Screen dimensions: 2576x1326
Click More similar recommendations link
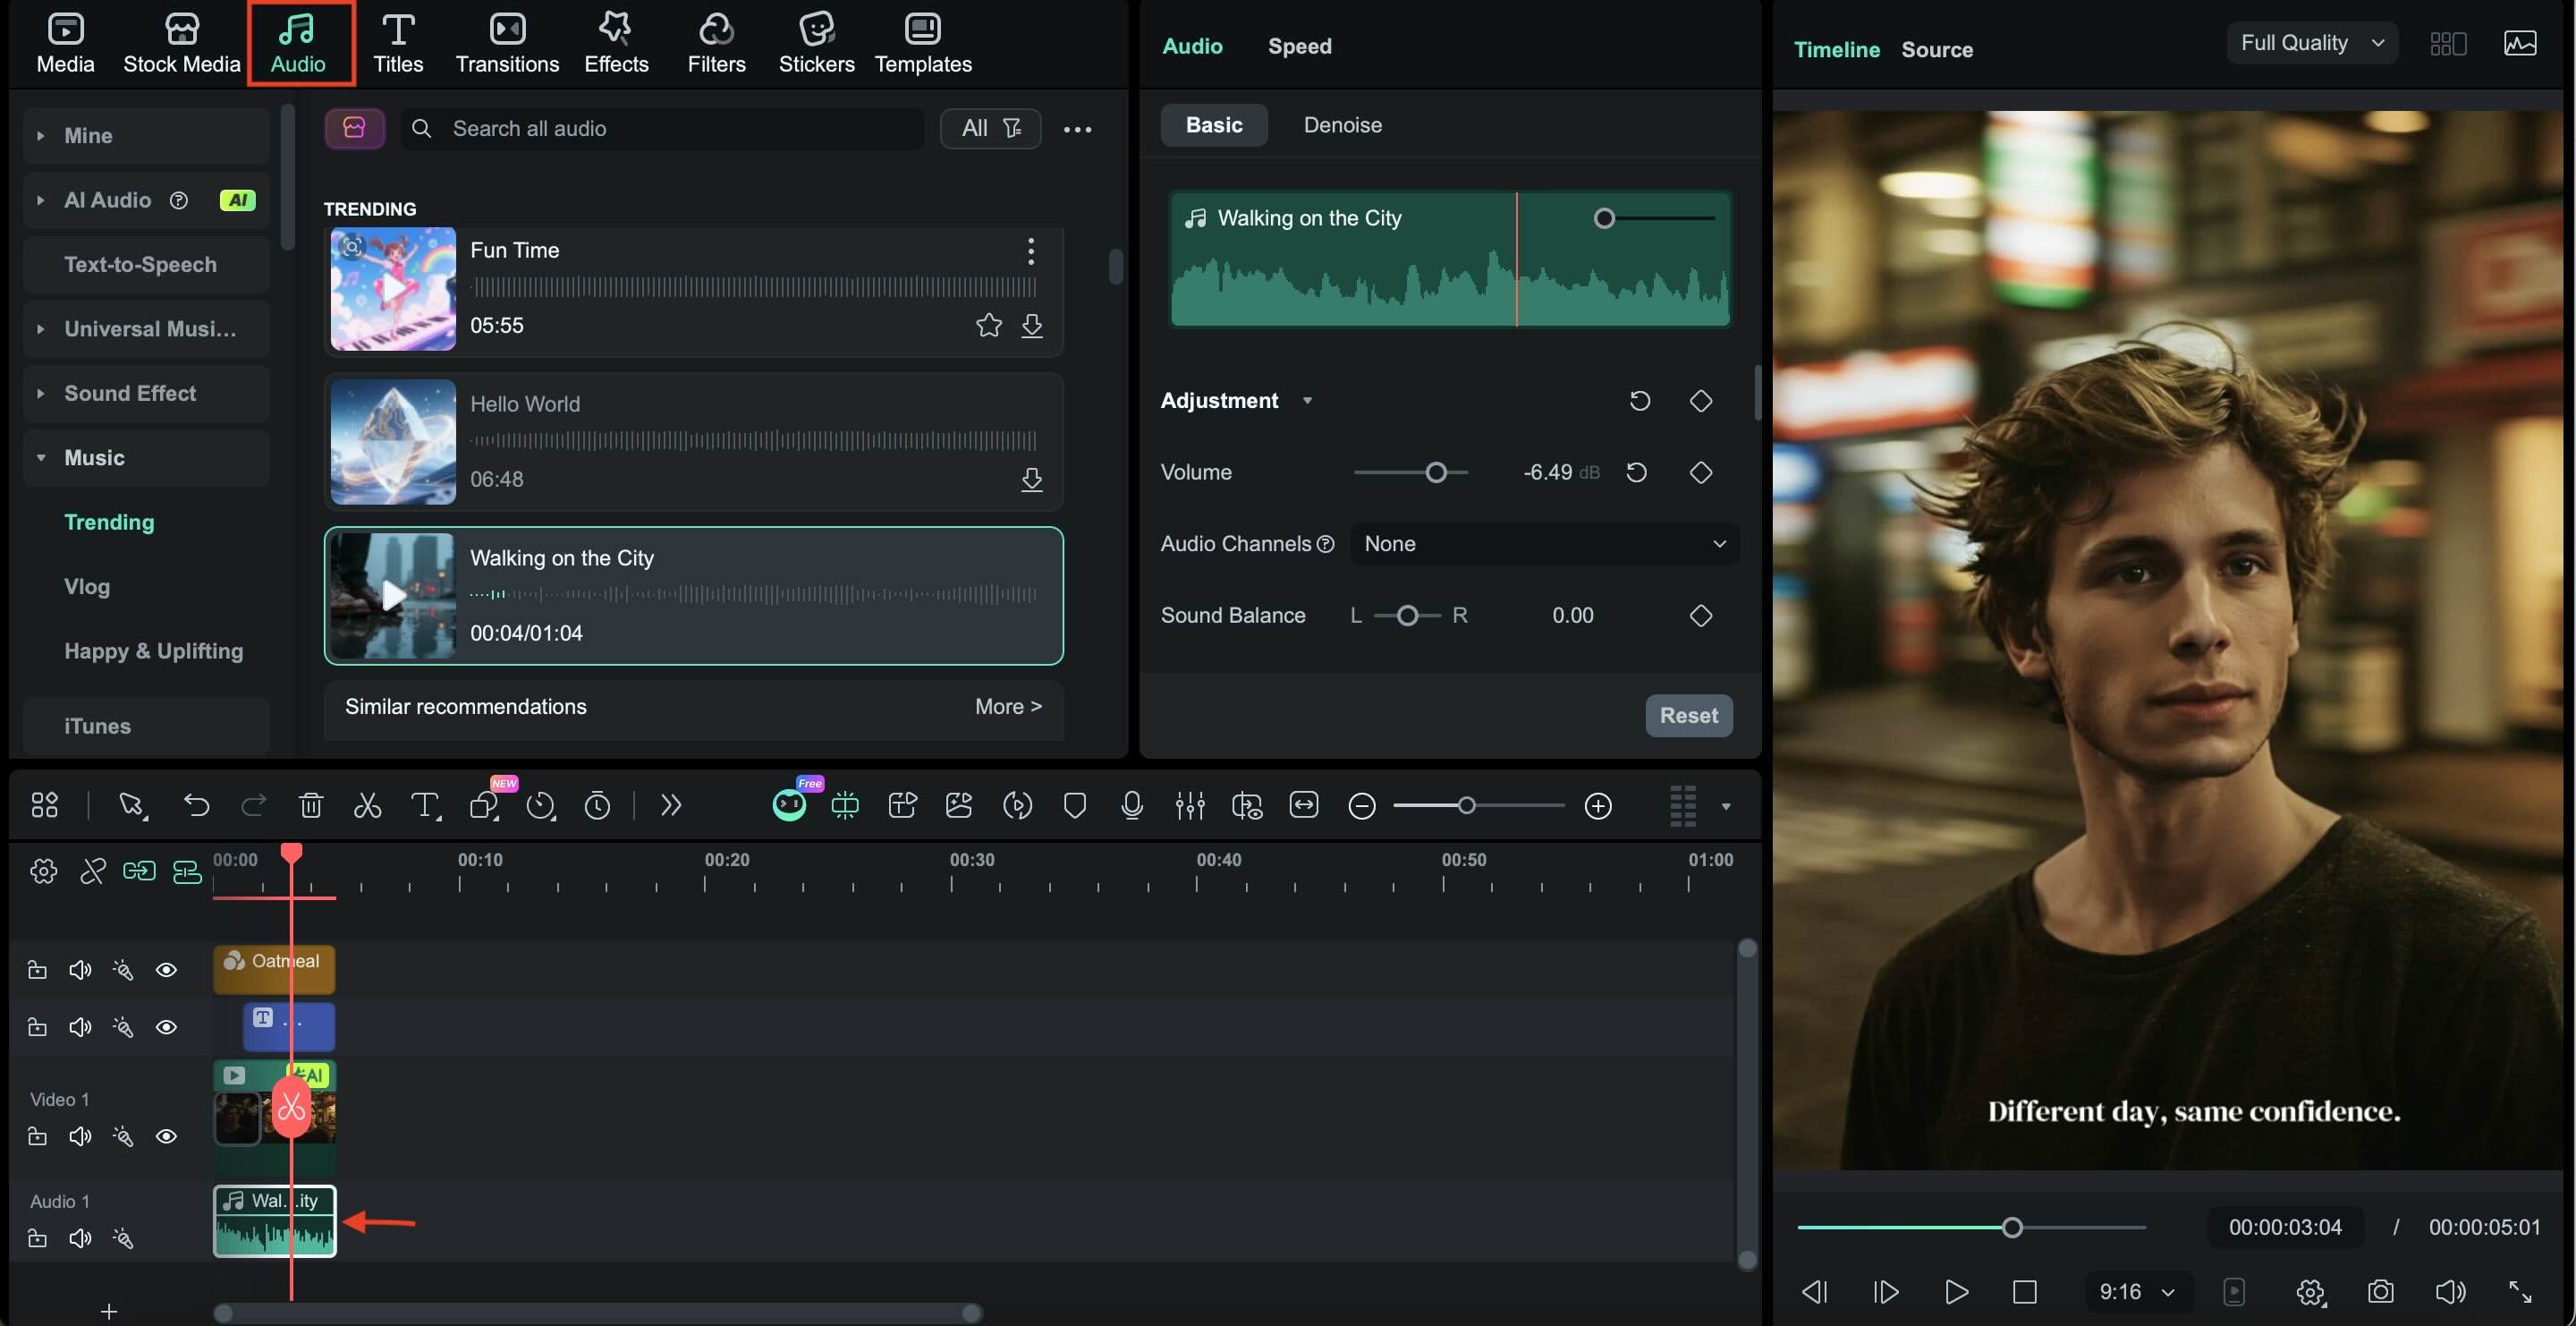point(1008,706)
